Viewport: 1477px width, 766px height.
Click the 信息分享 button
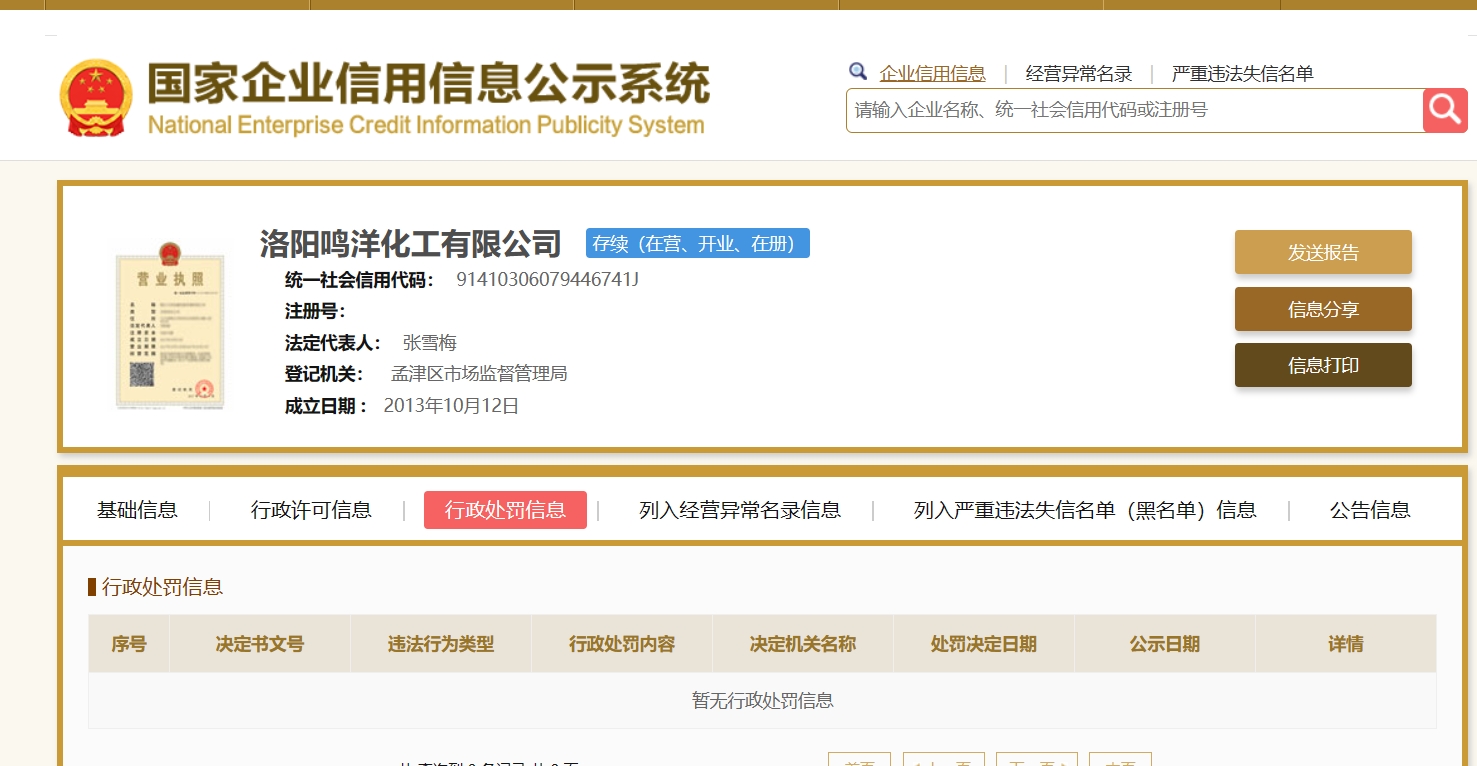[x=1323, y=309]
